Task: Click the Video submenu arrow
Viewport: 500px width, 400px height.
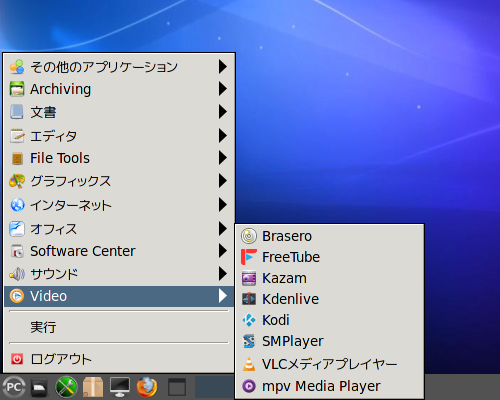Action: (223, 296)
